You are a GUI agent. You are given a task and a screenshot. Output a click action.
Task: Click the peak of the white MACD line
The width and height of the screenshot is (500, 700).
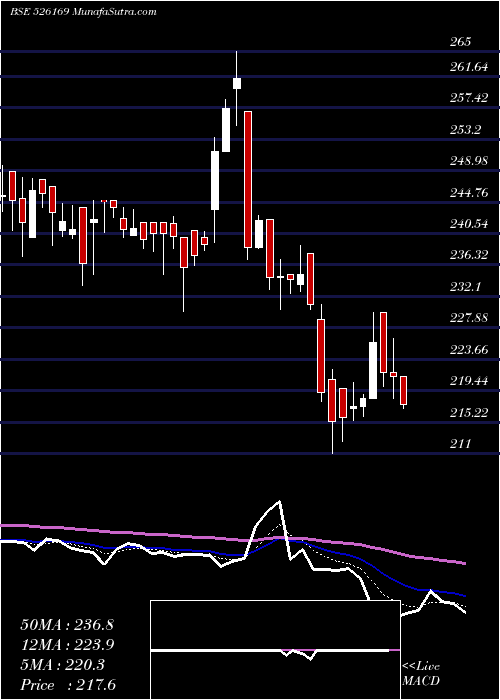(x=280, y=501)
